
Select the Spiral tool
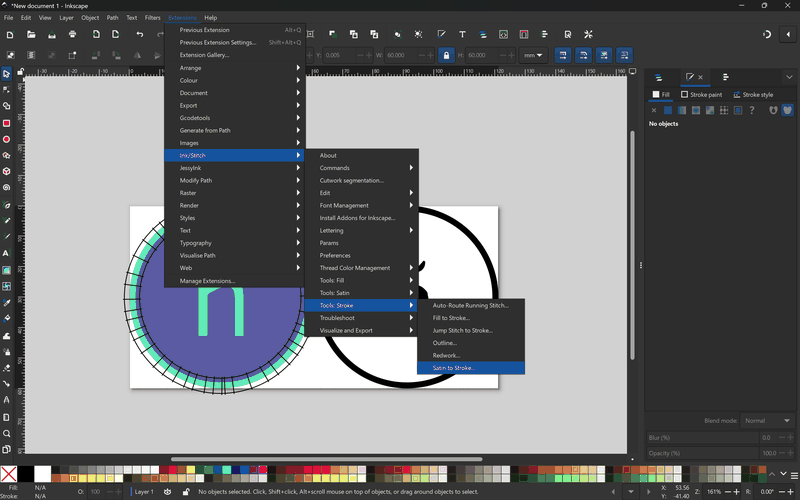(6, 188)
